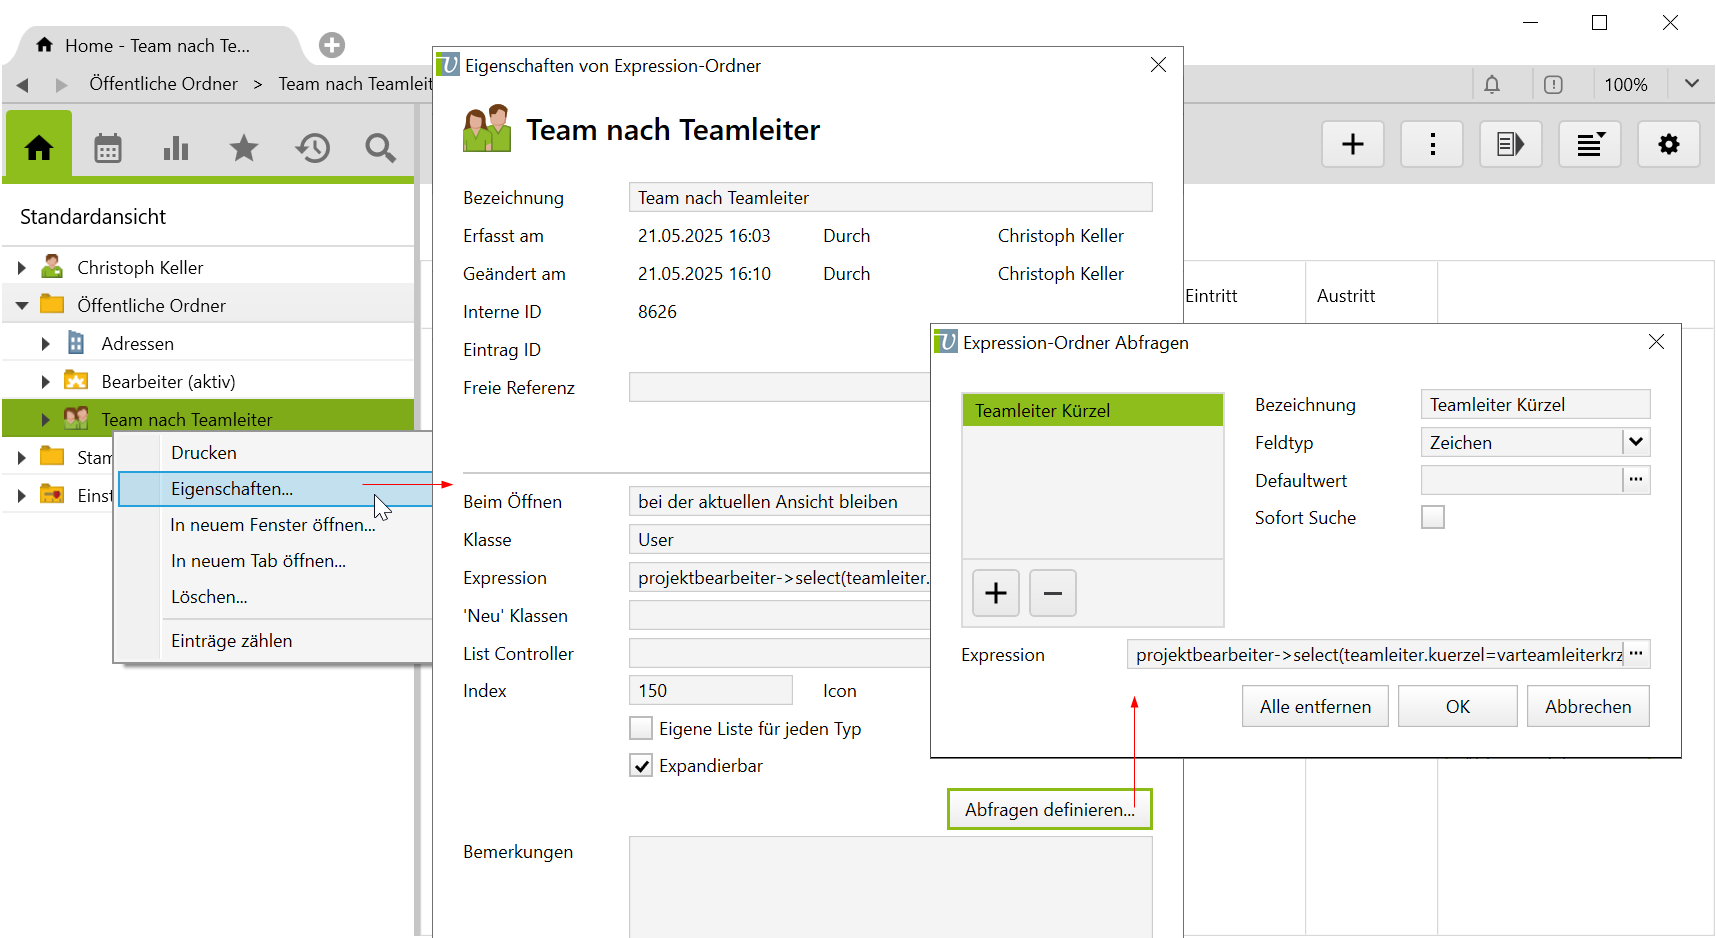Show favorites via the star icon

[244, 149]
